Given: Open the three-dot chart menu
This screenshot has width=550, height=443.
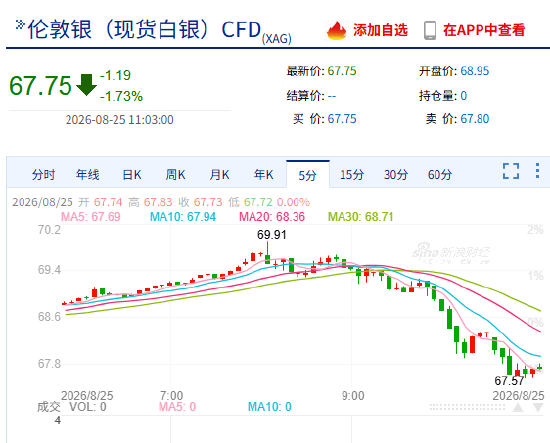Looking at the screenshot, I should pyautogui.click(x=537, y=171).
